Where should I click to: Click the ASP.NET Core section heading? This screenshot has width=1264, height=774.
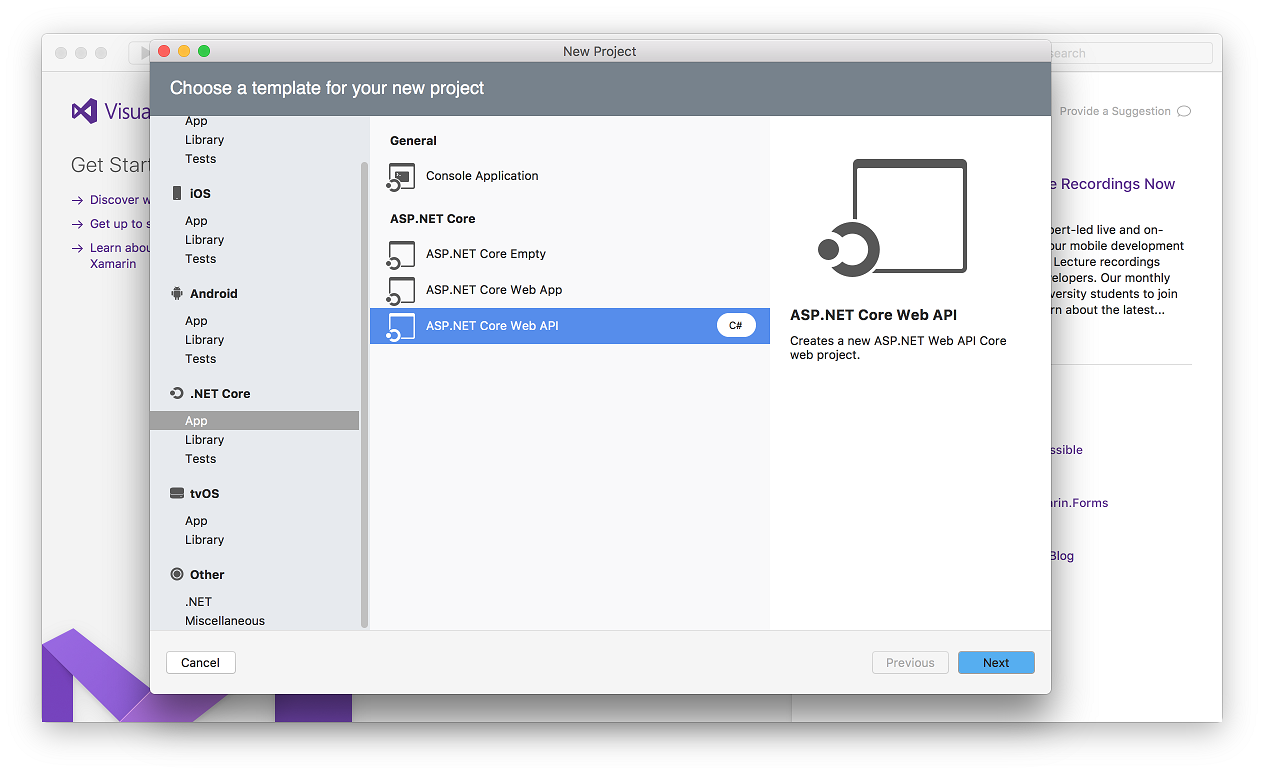433,219
